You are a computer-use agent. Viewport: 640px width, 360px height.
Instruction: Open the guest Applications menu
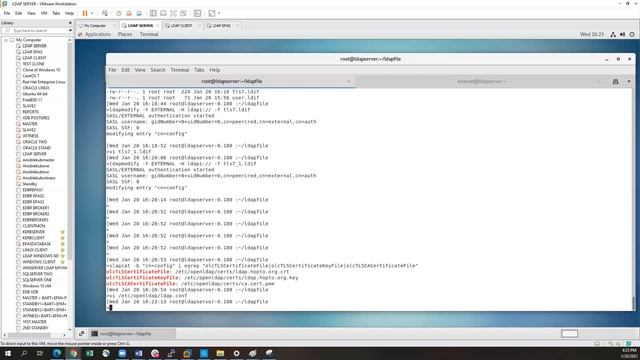click(x=98, y=34)
